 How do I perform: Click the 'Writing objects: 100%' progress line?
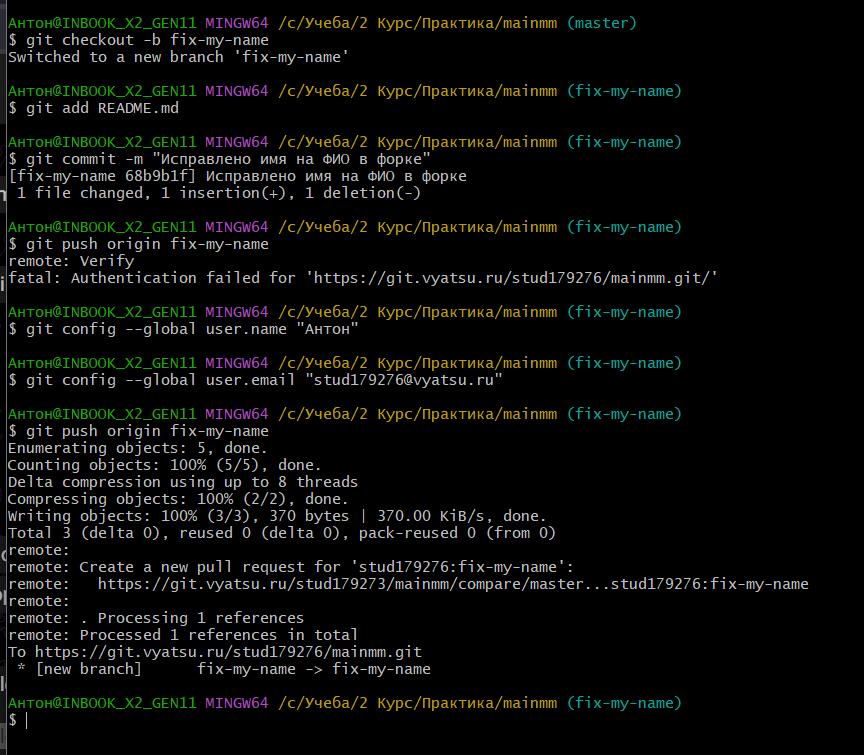point(277,516)
